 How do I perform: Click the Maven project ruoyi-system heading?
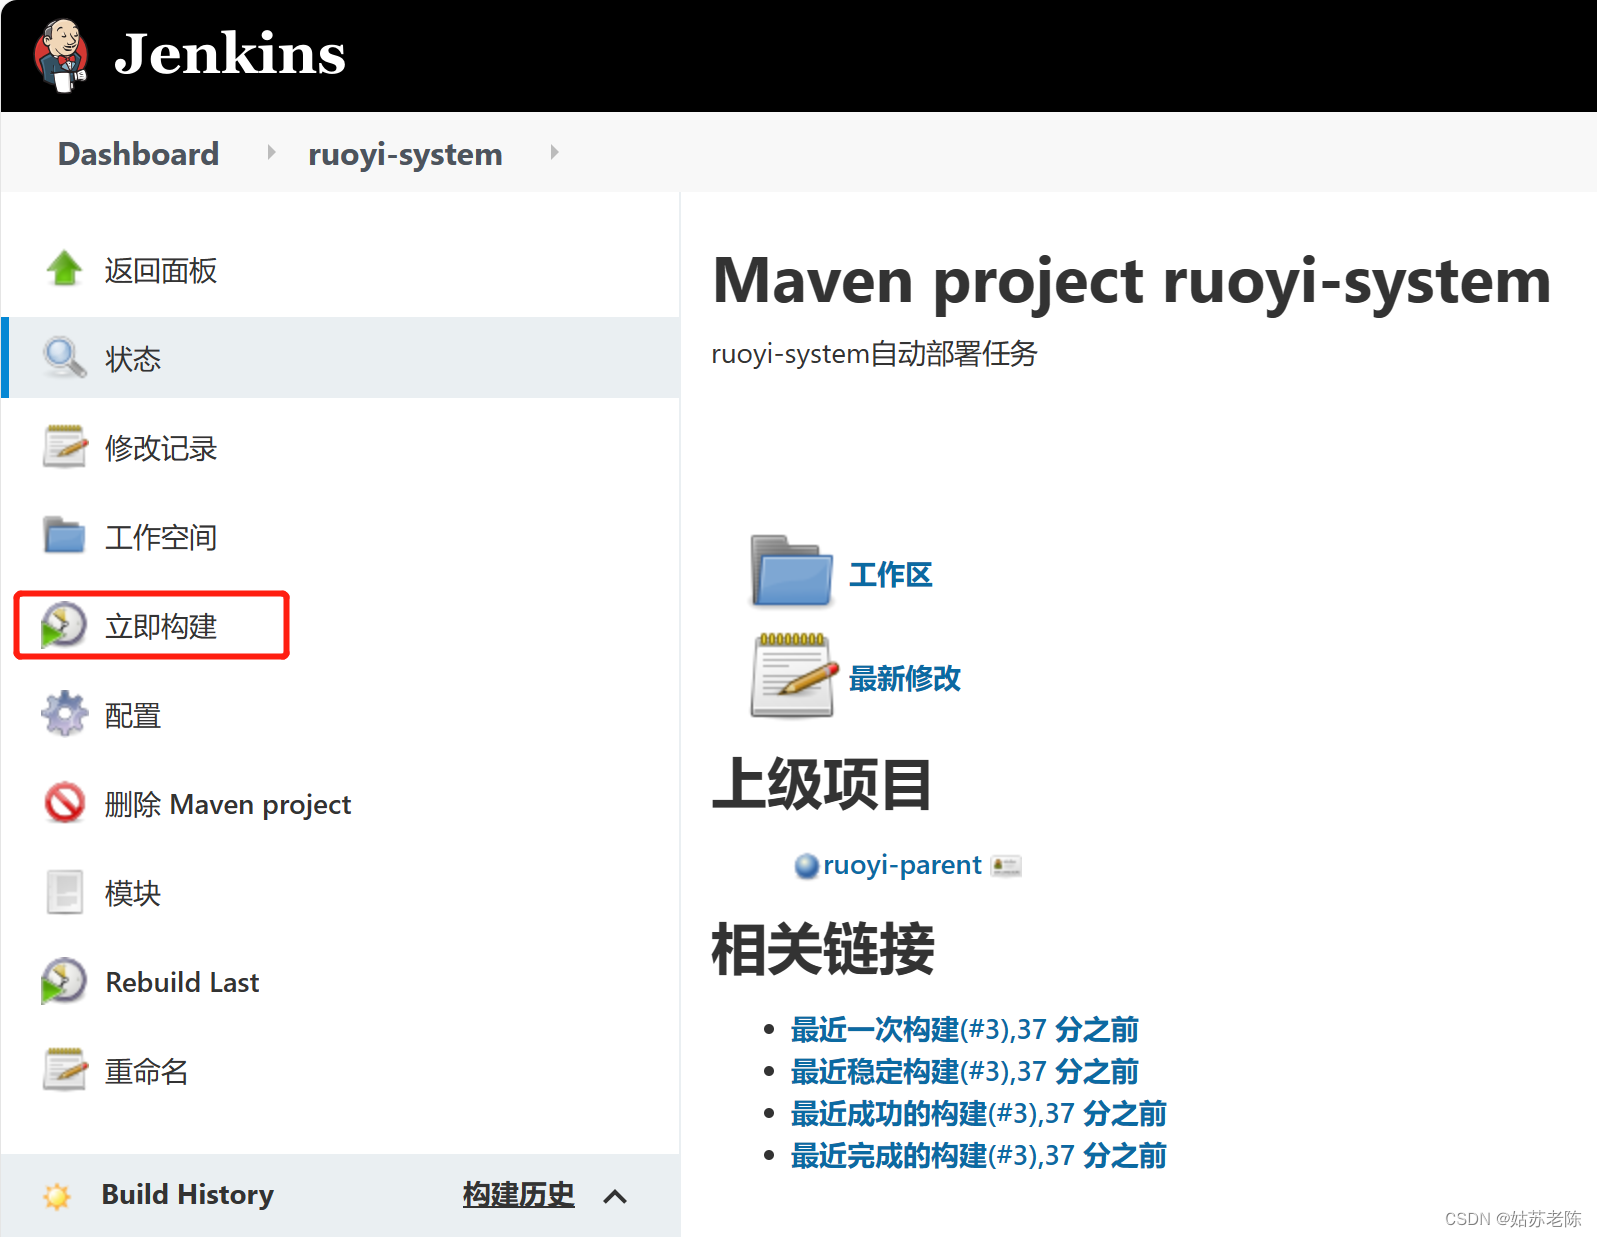point(1132,282)
